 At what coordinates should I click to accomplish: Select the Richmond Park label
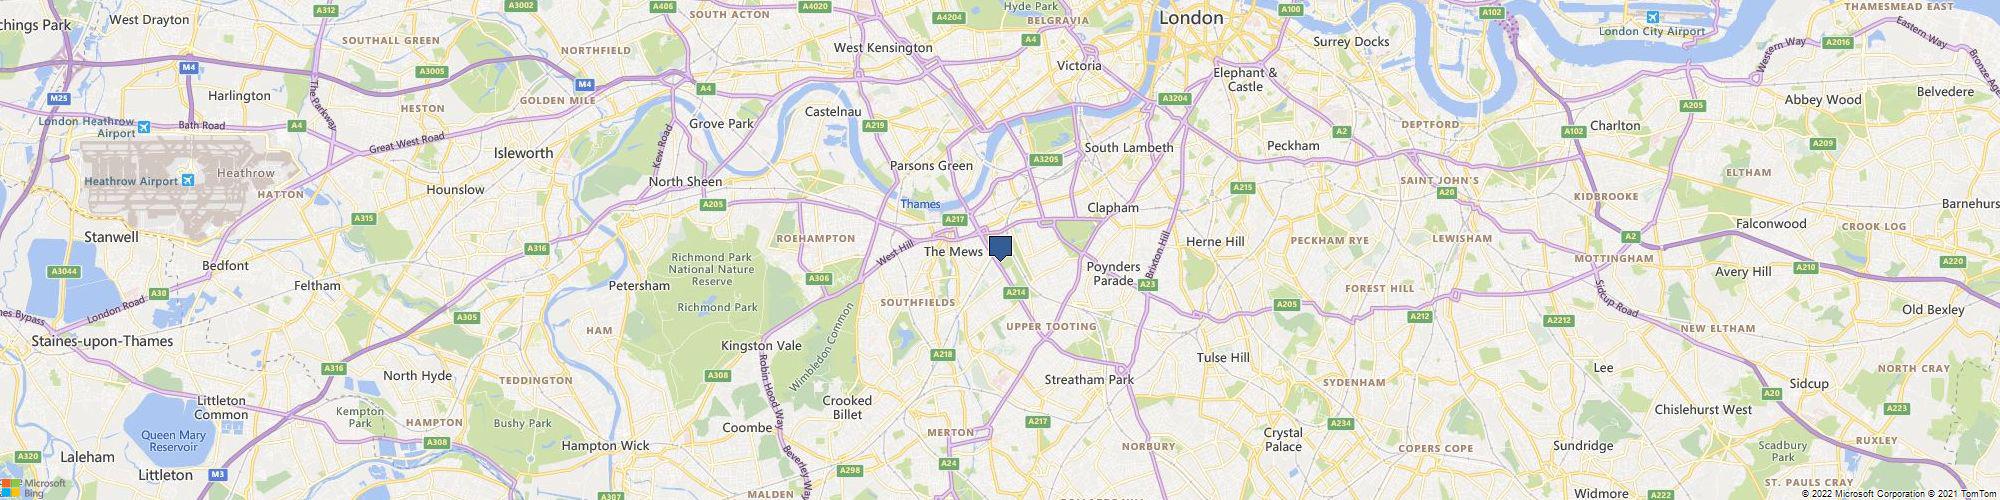717,307
